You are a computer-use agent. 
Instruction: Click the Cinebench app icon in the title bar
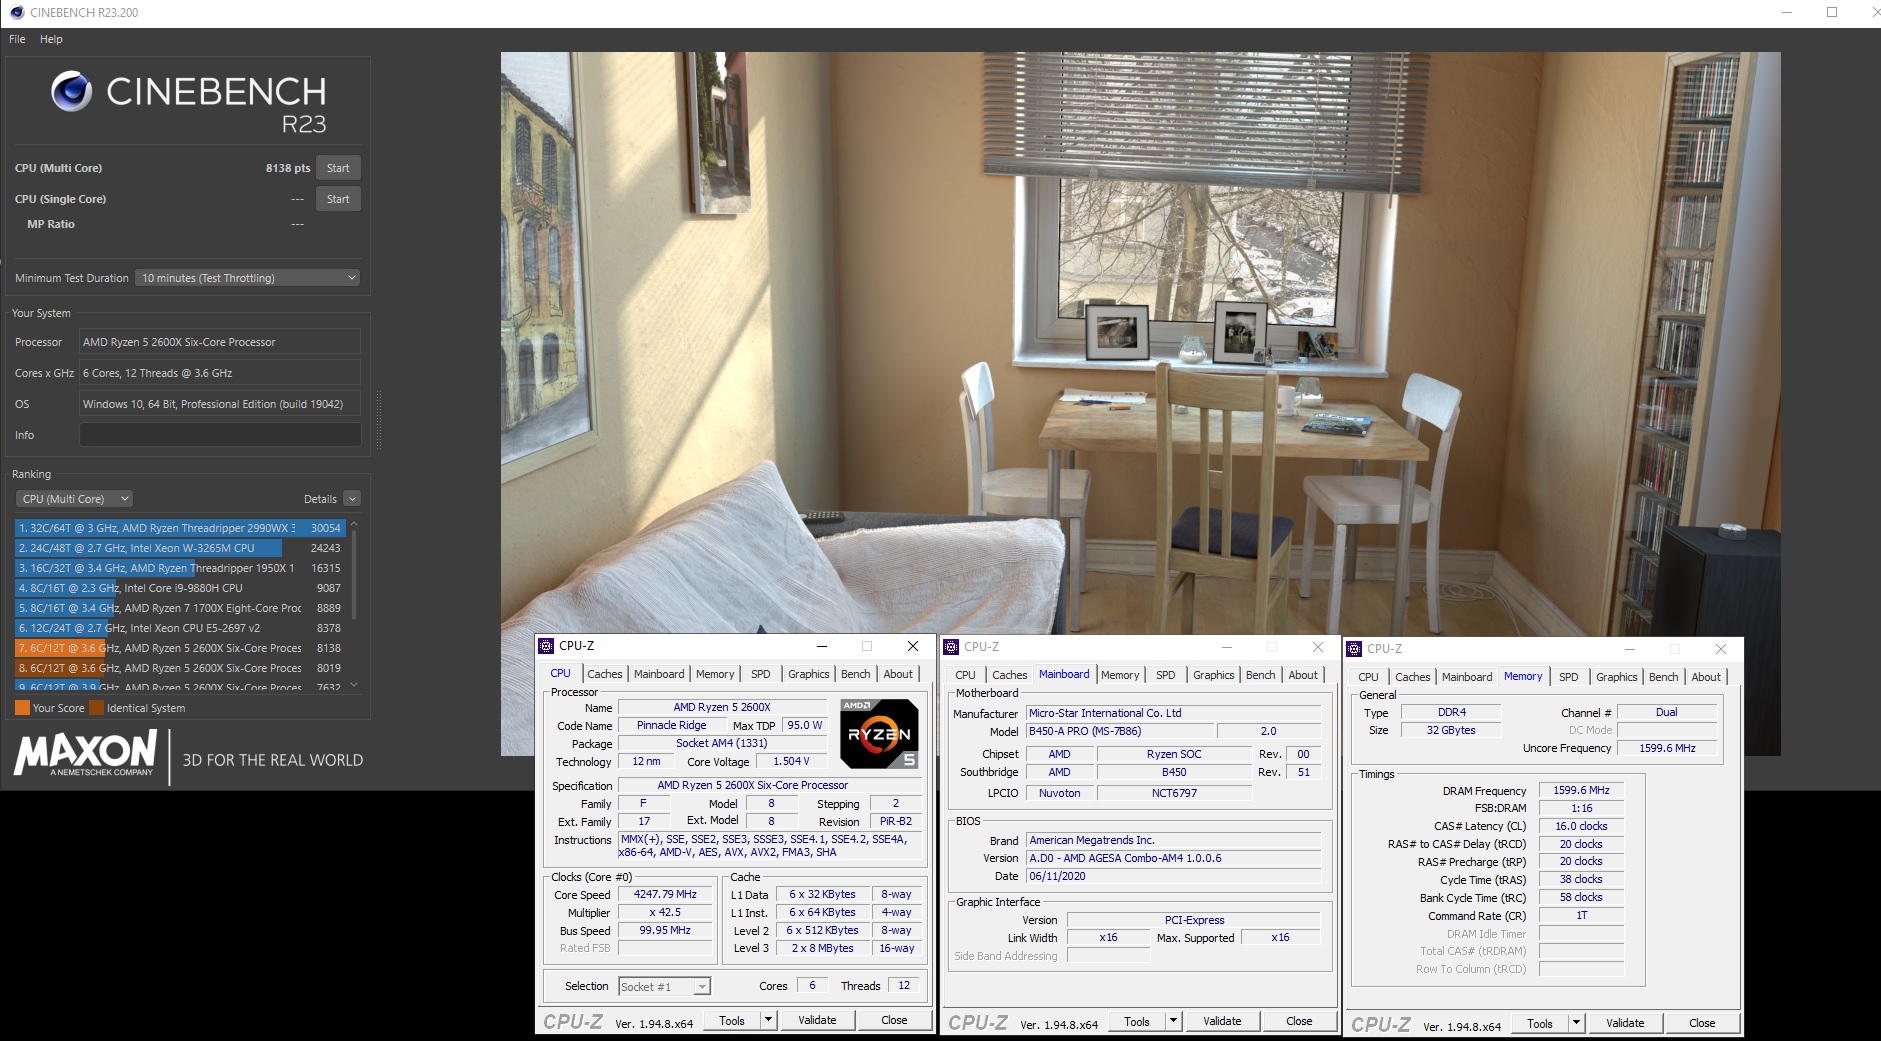point(16,12)
